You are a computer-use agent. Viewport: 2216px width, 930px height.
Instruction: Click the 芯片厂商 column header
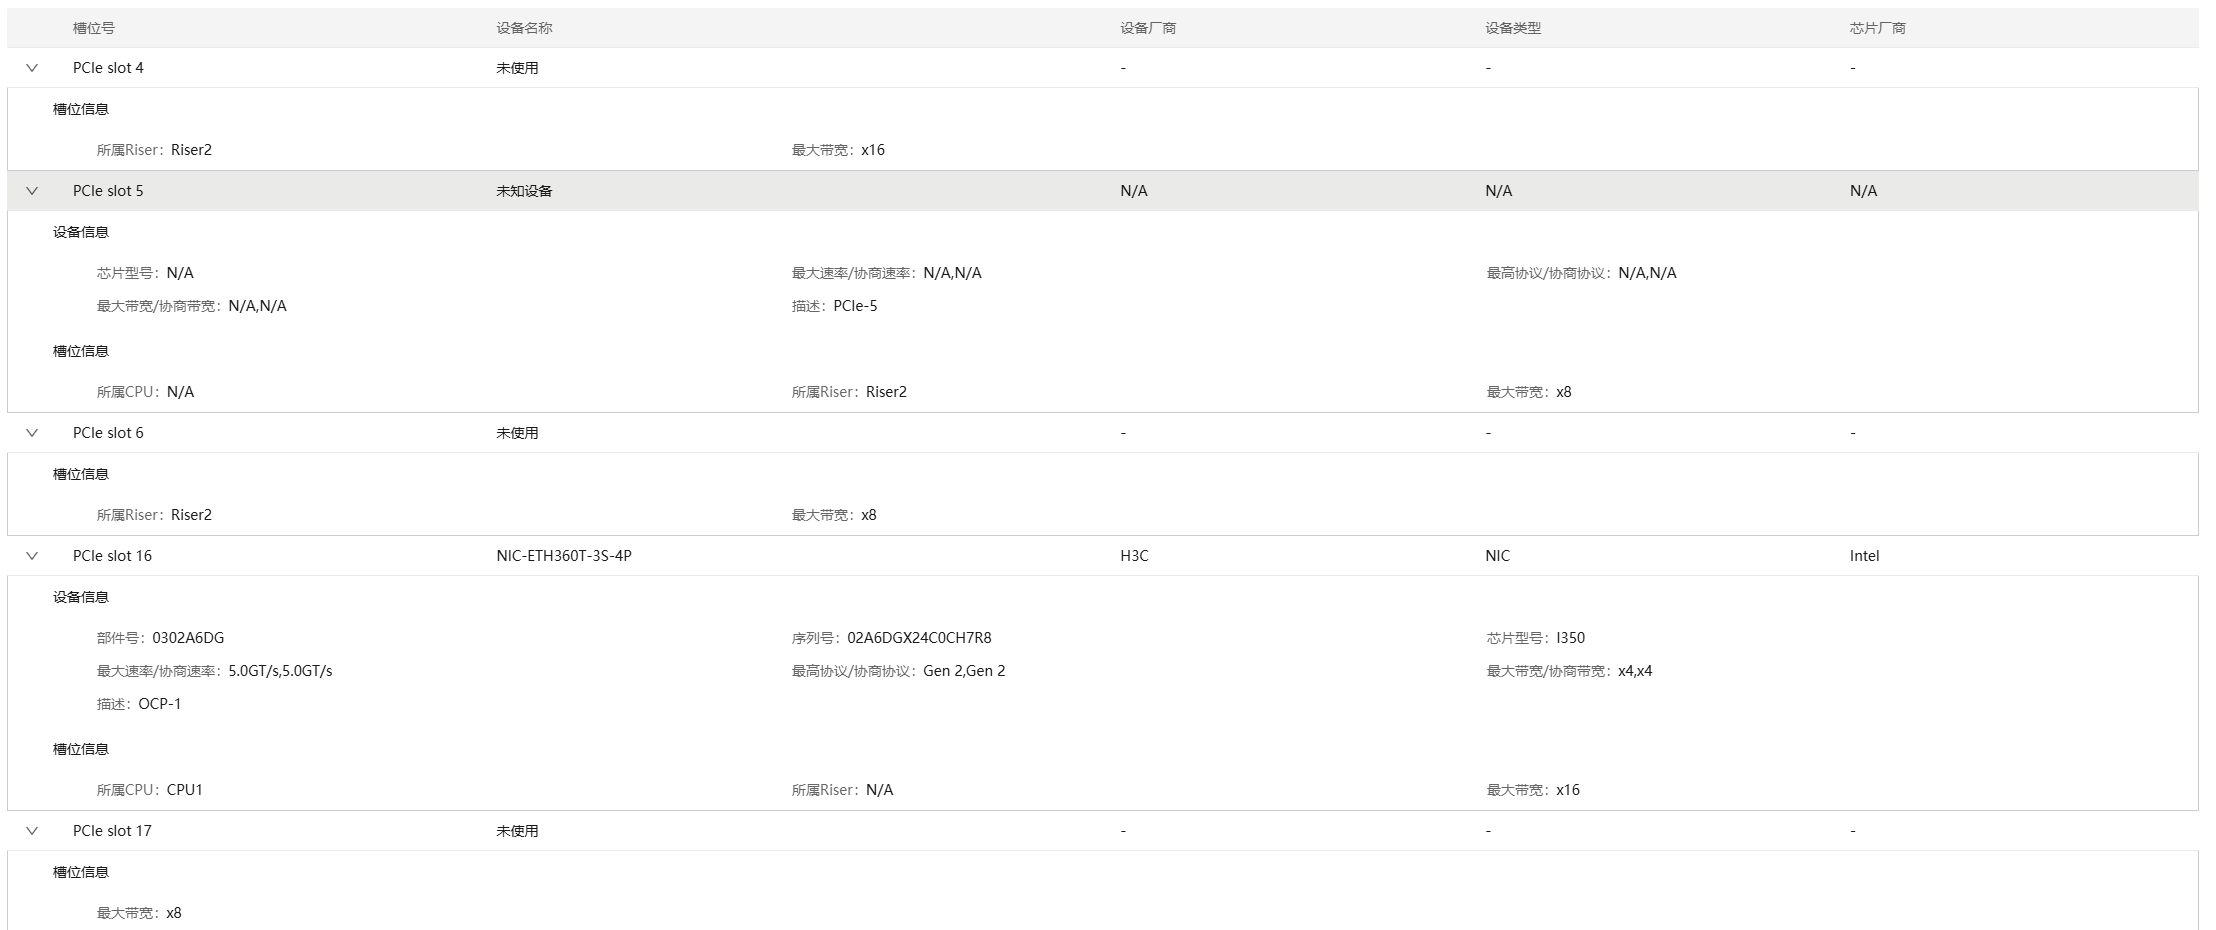[1877, 28]
